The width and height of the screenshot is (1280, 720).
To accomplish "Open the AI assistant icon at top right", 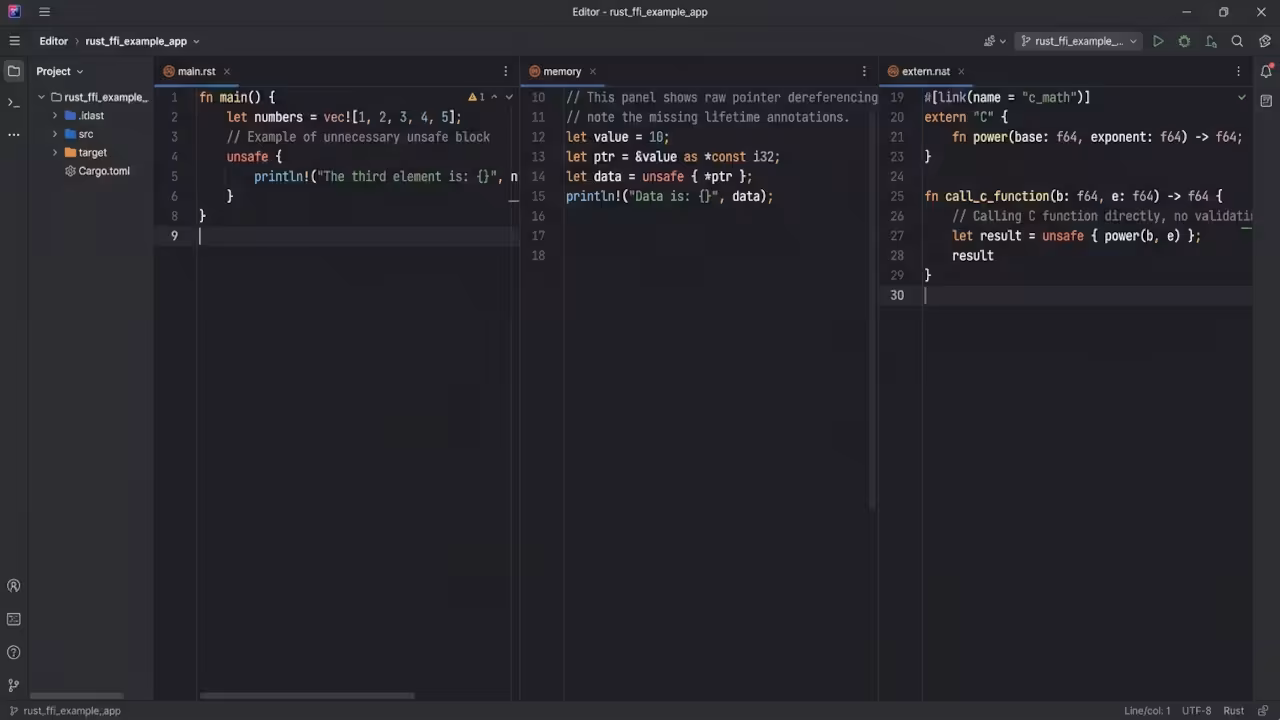I will pyautogui.click(x=1265, y=41).
